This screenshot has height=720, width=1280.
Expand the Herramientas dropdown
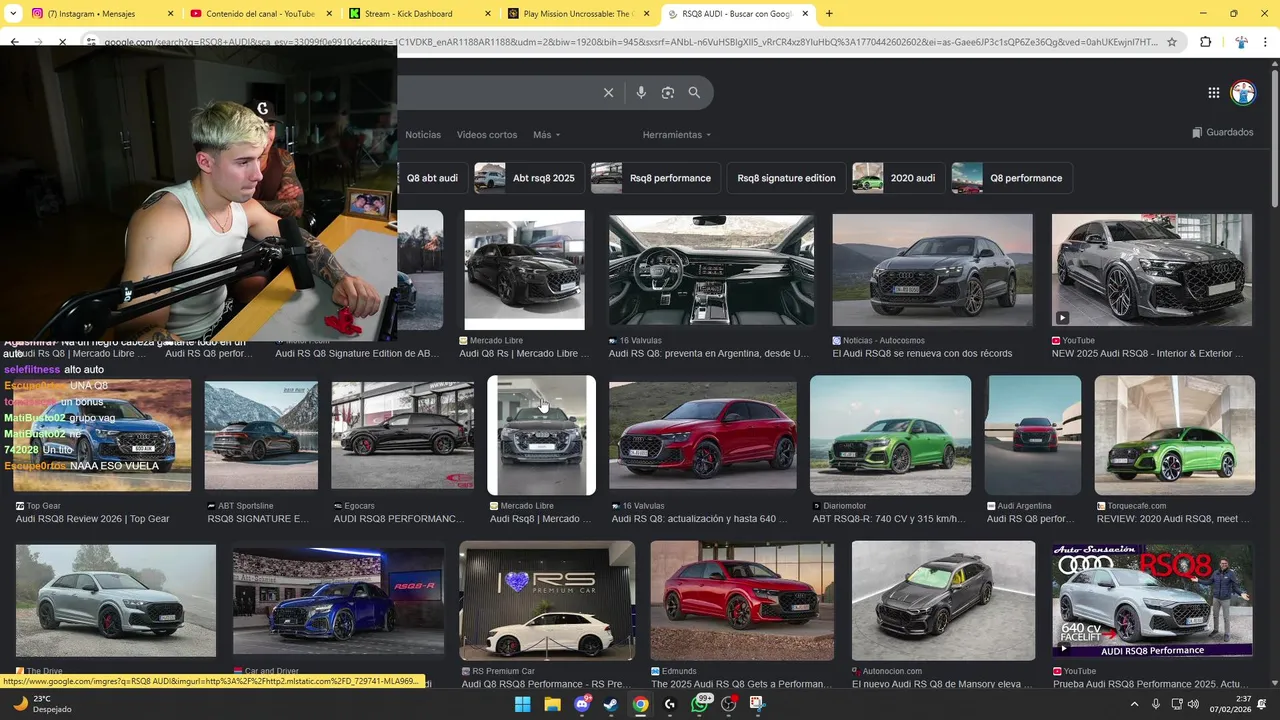[x=677, y=135]
